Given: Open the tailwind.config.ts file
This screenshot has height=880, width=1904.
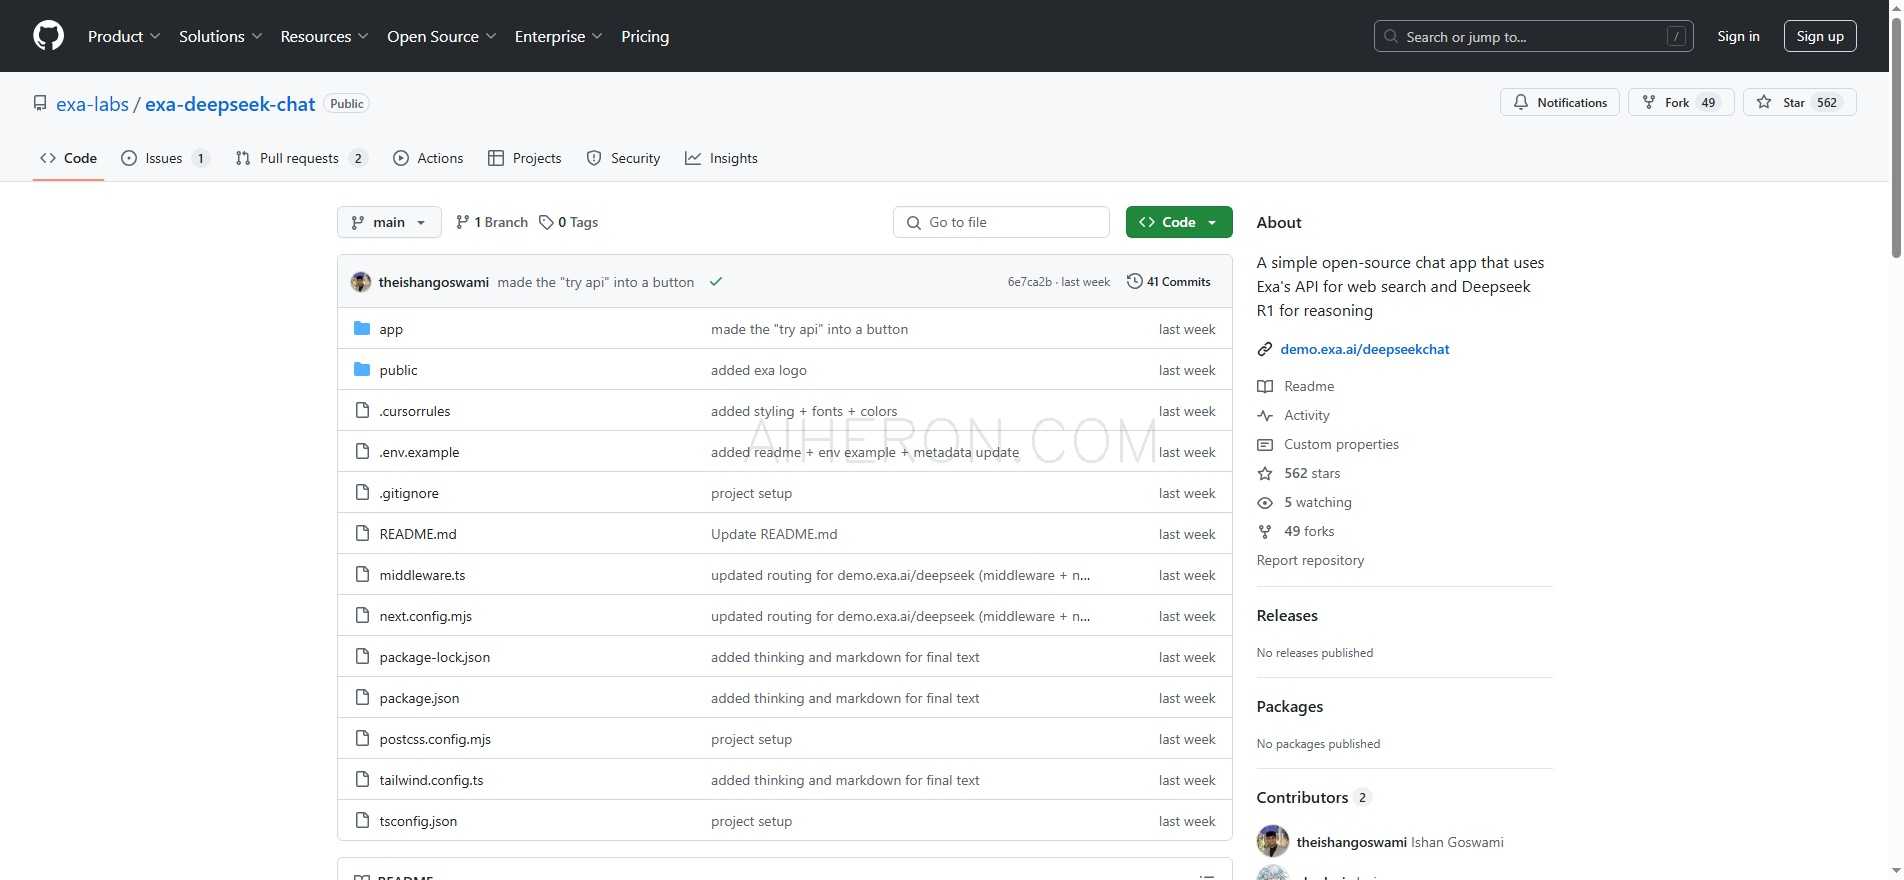Looking at the screenshot, I should pyautogui.click(x=431, y=780).
